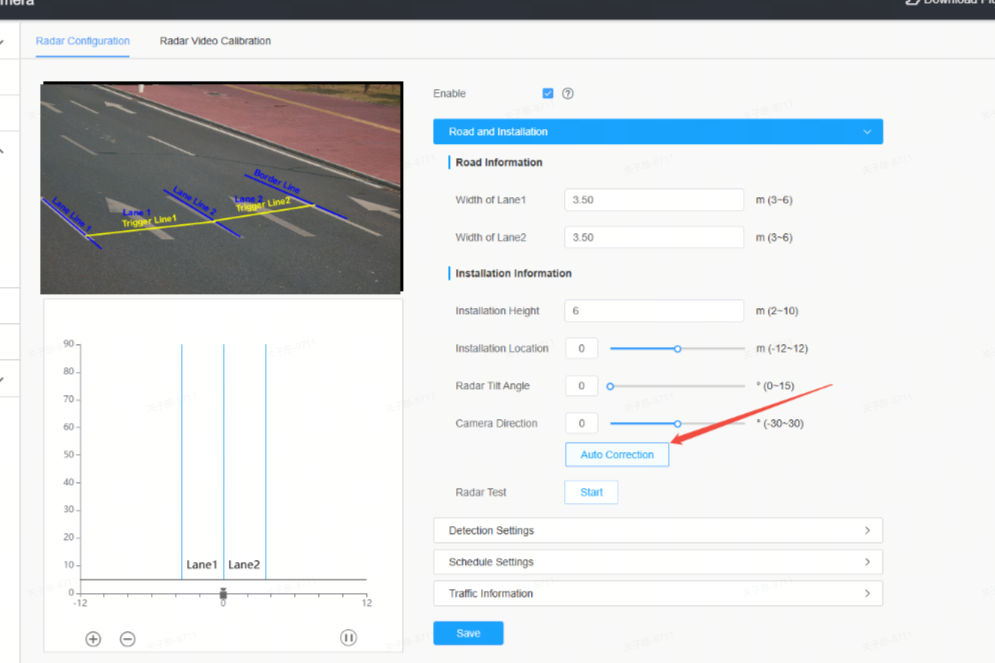Expand the Traffic Information section
Image resolution: width=995 pixels, height=663 pixels.
(658, 593)
